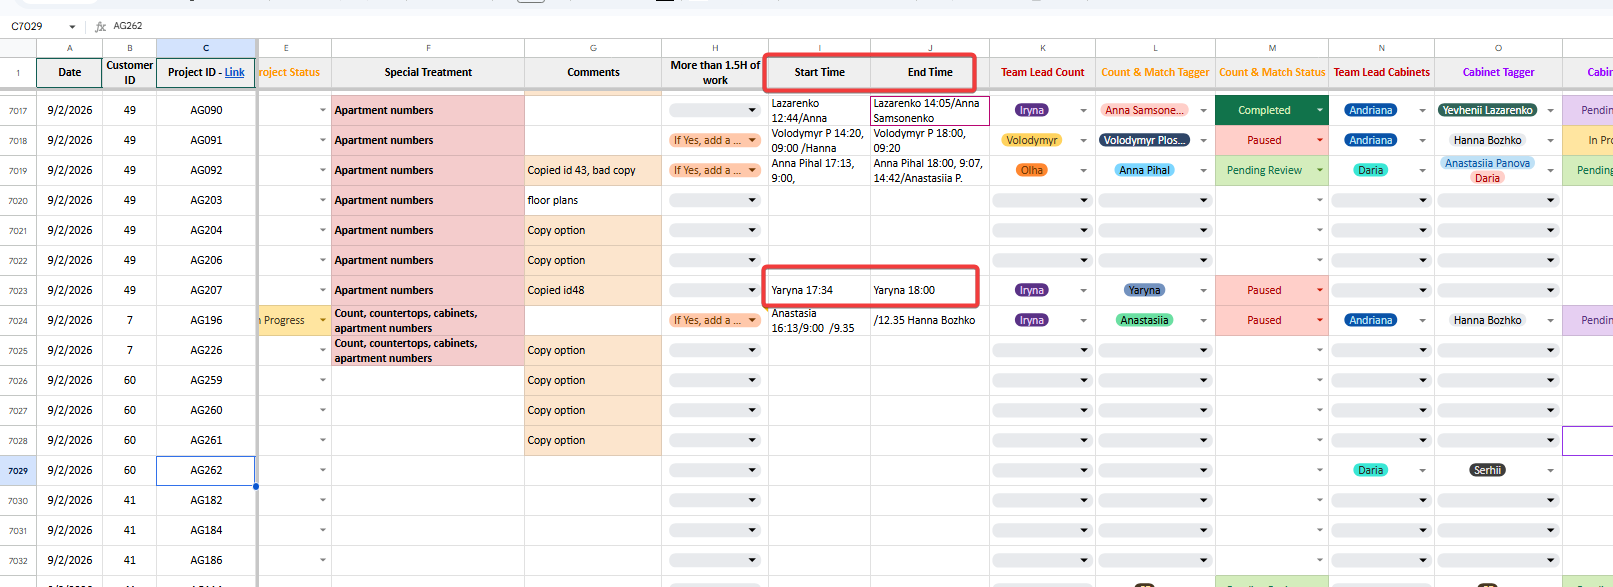
Task: Select row header 7029
Action: coord(18,470)
